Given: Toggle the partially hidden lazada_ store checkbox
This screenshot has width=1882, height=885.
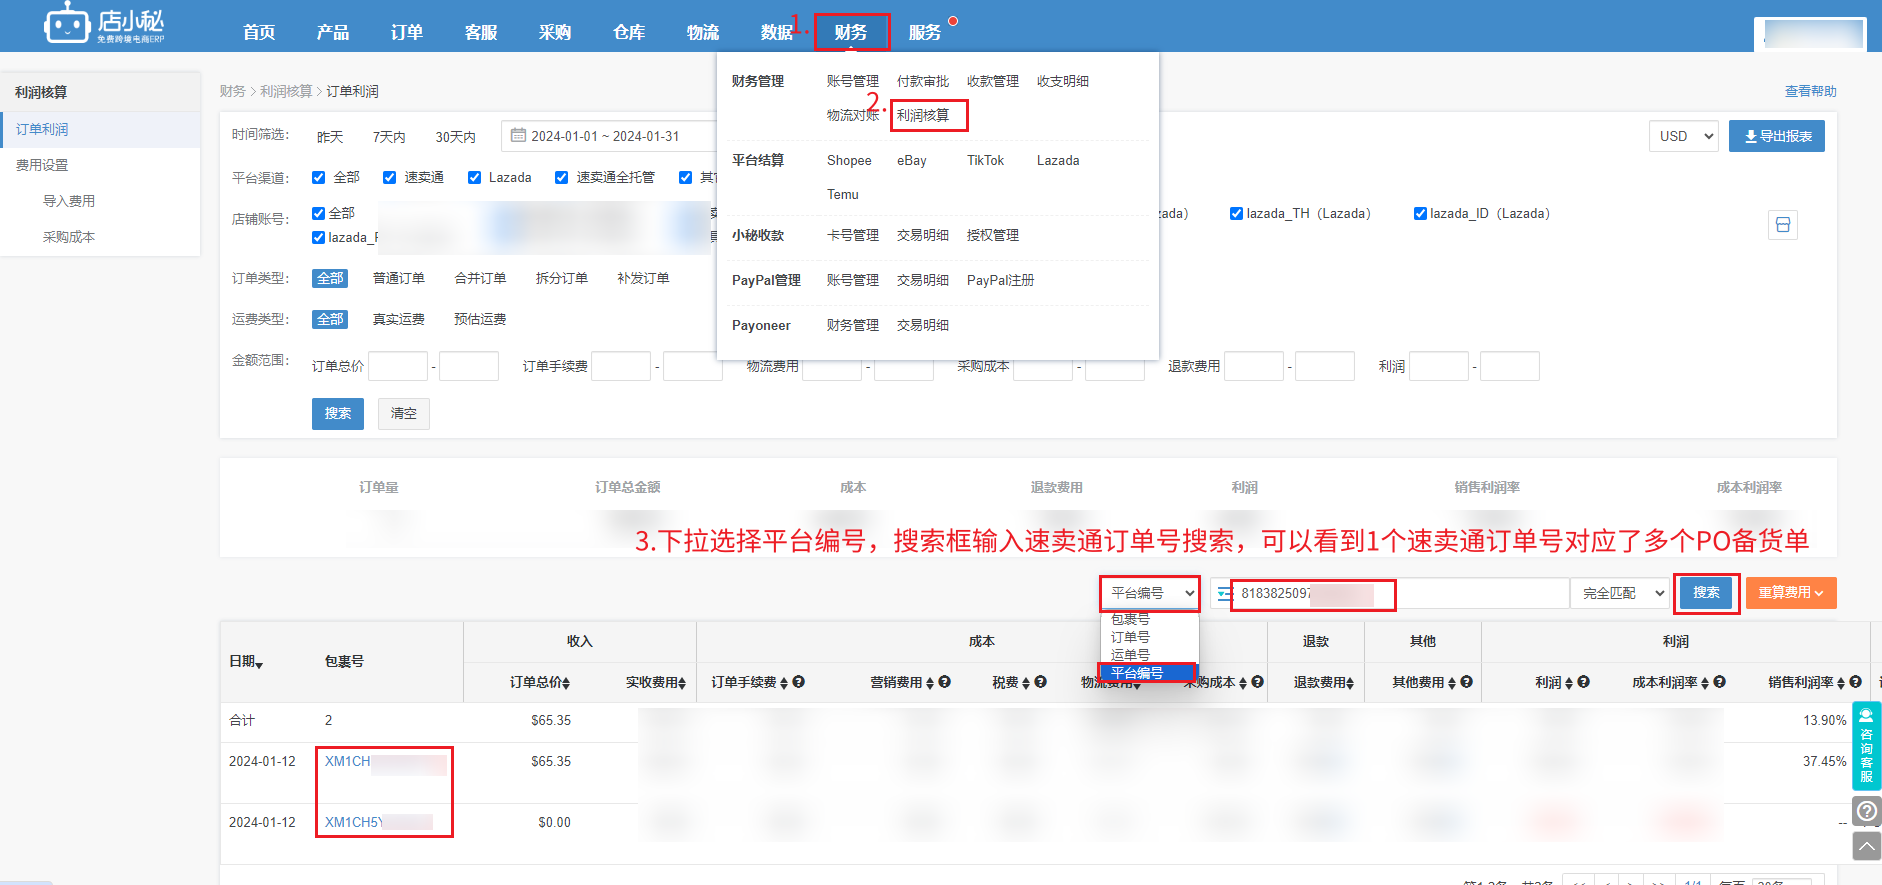Looking at the screenshot, I should (x=318, y=237).
